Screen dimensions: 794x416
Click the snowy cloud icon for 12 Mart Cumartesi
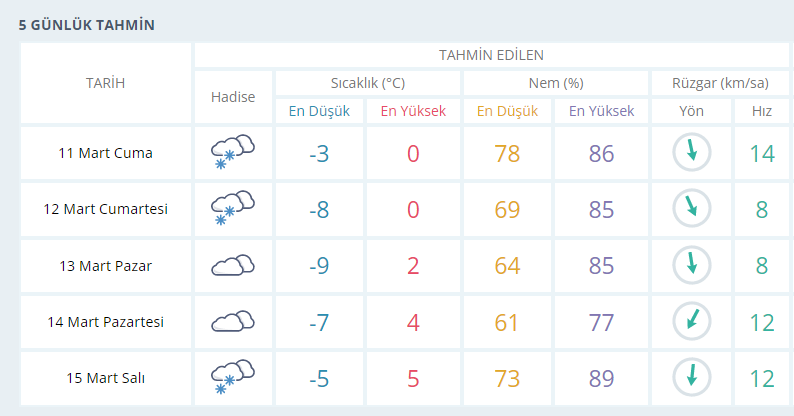[x=233, y=208]
